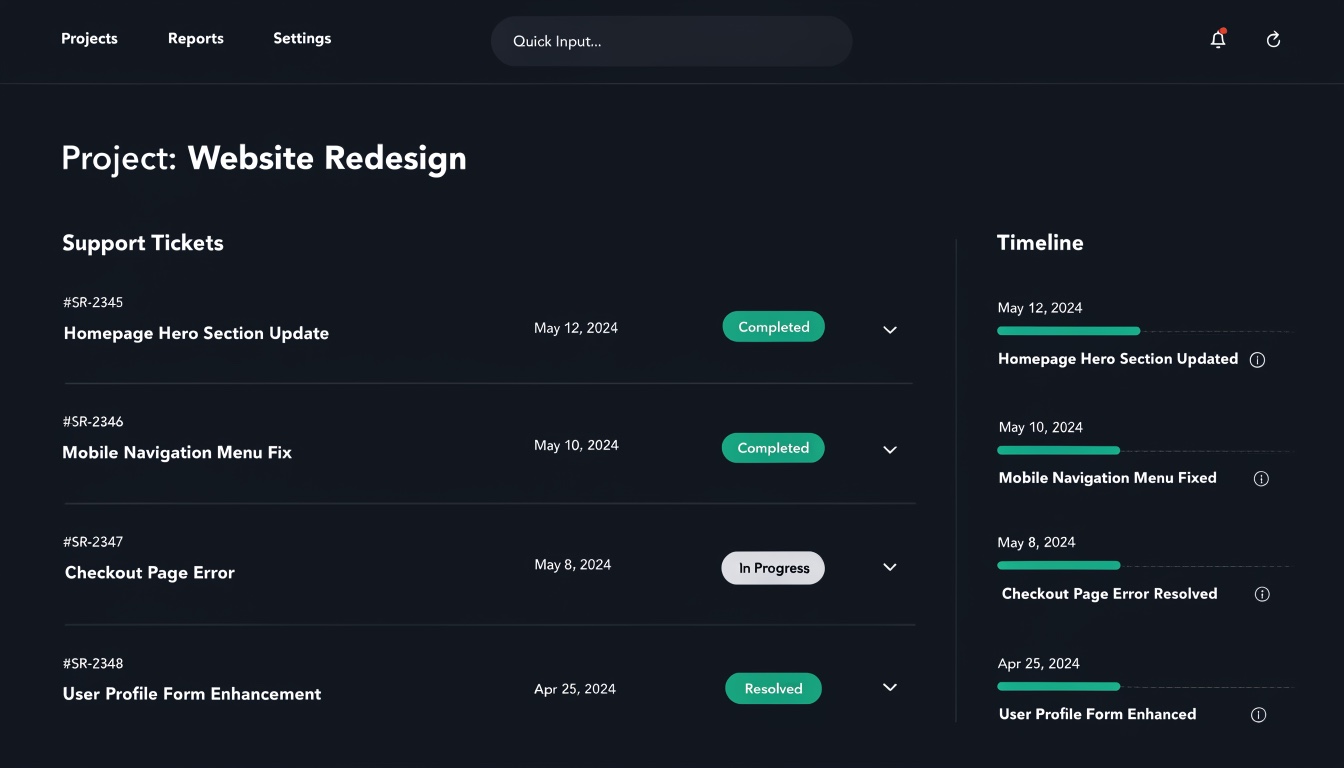Expand the User Profile Form Enhancement ticket
The image size is (1344, 768).
(890, 687)
